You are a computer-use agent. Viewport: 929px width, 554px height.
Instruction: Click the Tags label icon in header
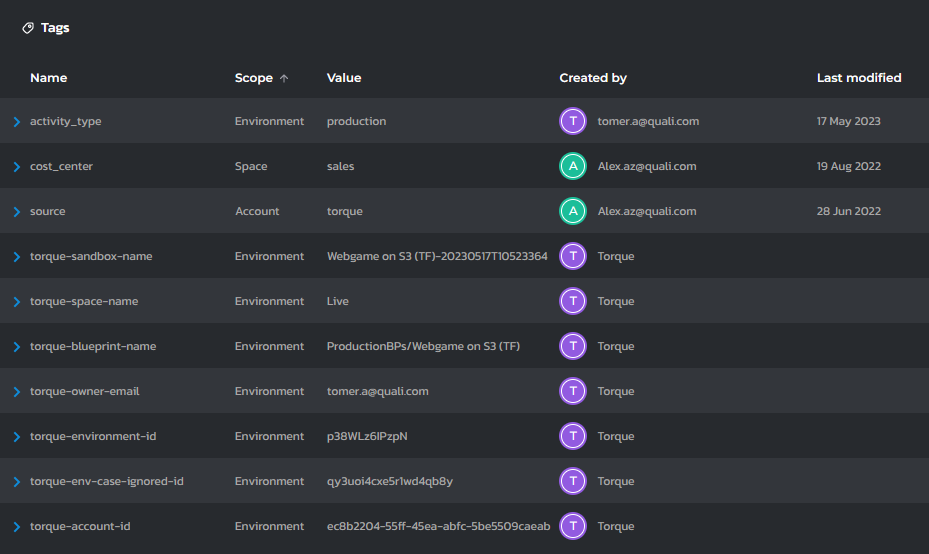click(x=28, y=28)
